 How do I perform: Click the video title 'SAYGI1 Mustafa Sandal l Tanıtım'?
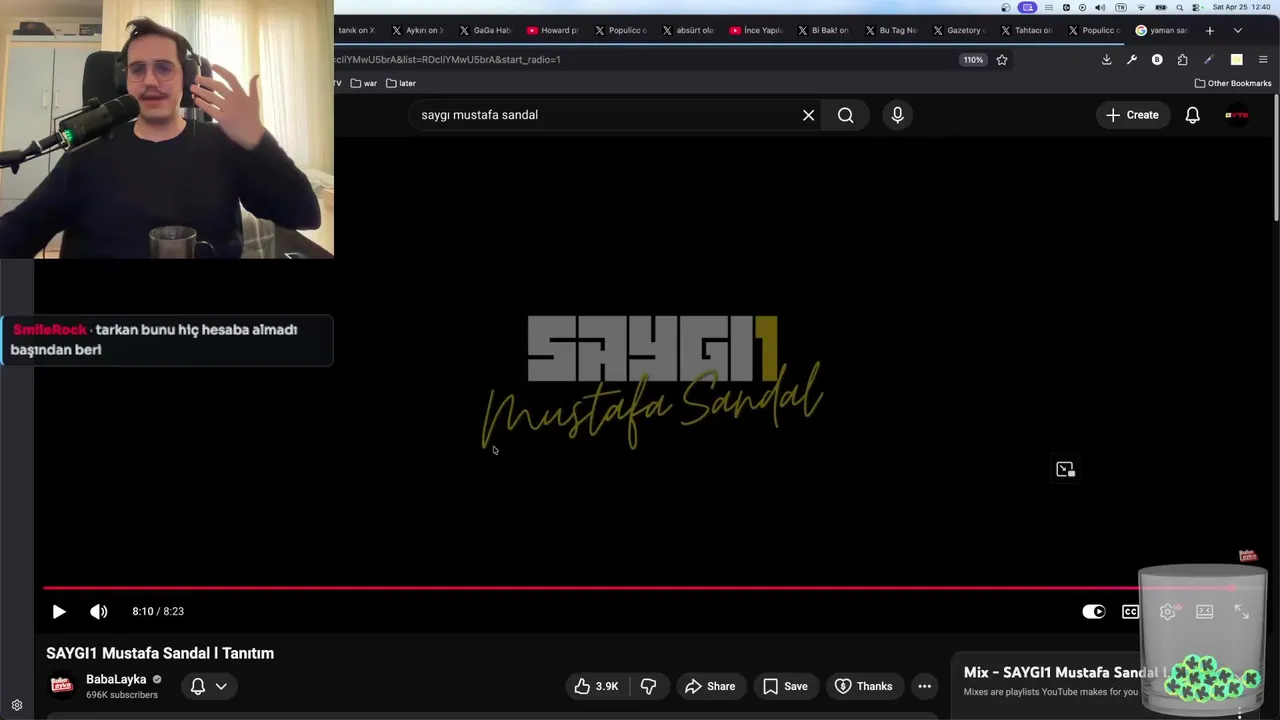160,653
